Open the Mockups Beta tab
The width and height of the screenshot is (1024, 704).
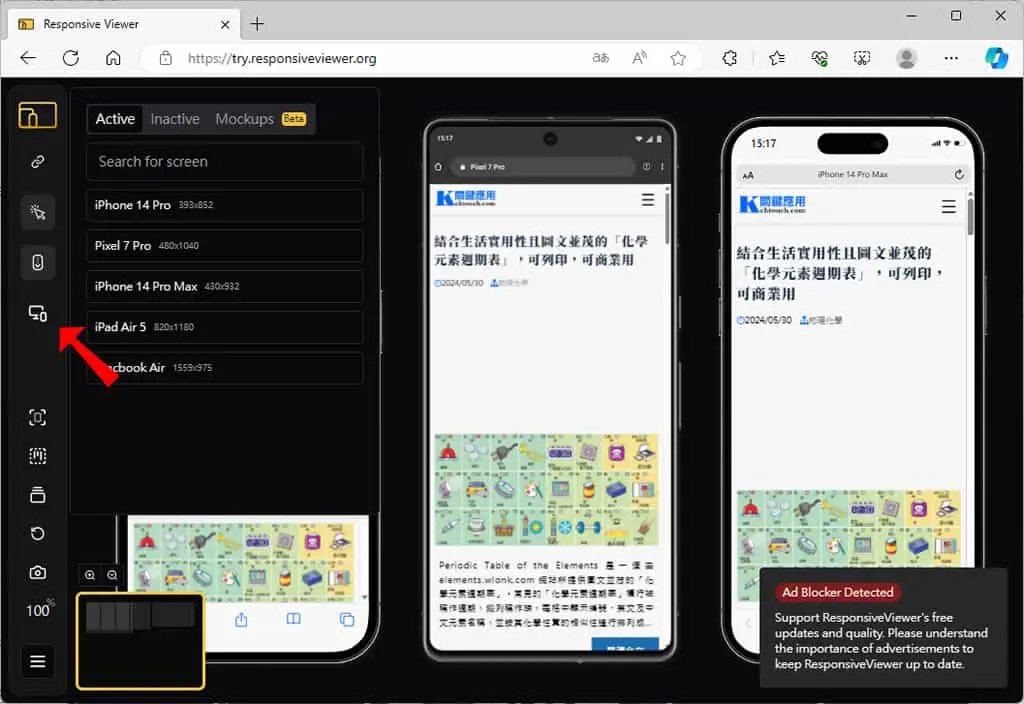pyautogui.click(x=261, y=119)
